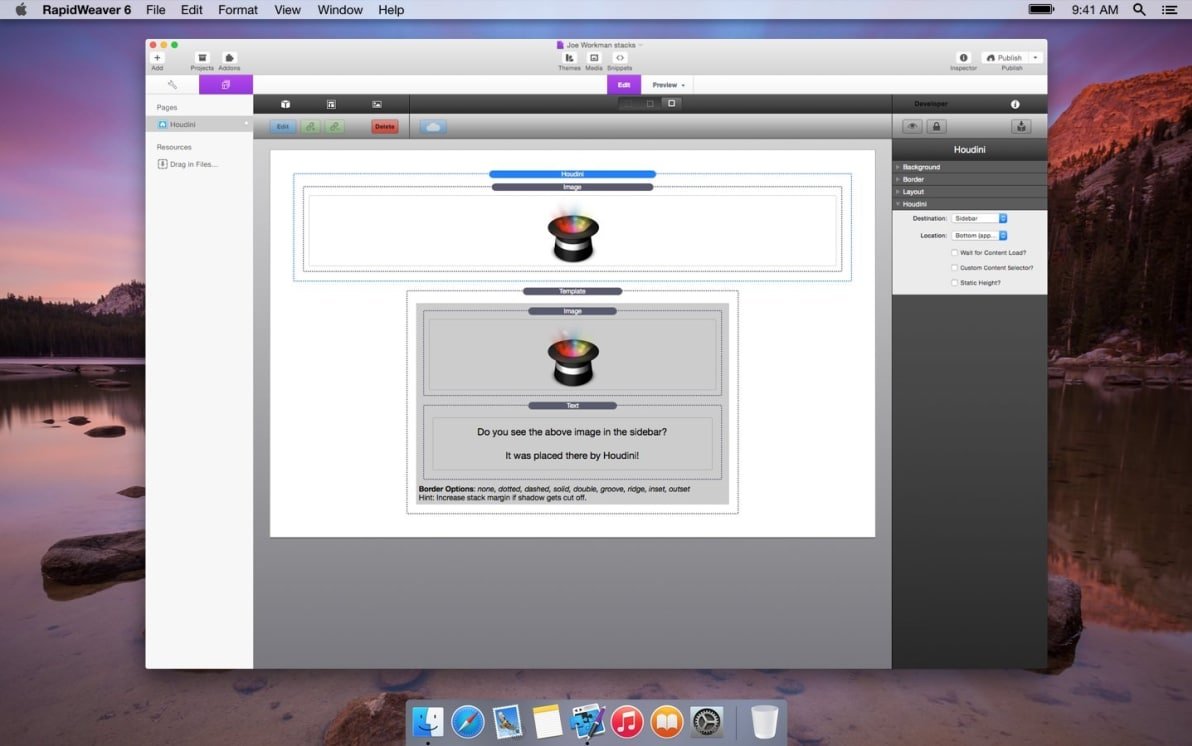The image size is (1192, 746).
Task: Select the Houdini page in sidebar
Action: 183,125
